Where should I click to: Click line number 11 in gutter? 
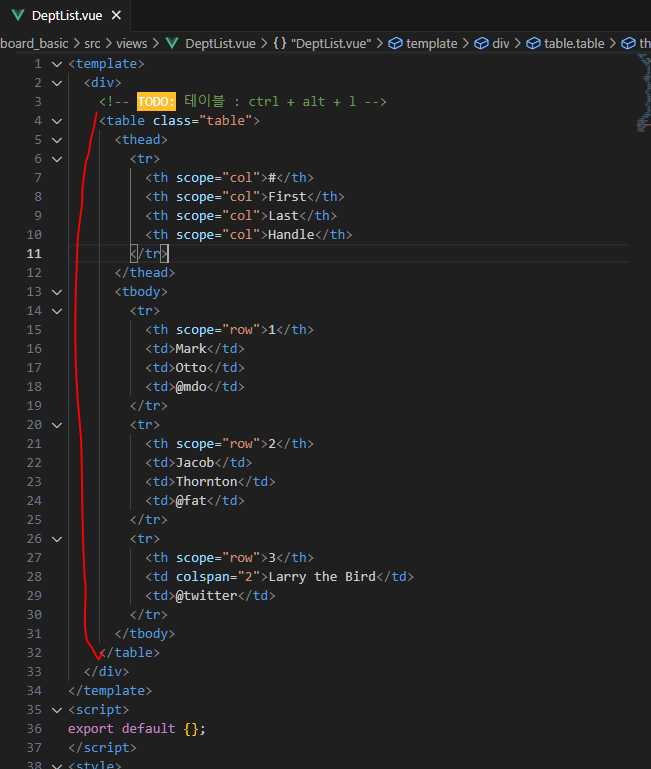point(34,254)
